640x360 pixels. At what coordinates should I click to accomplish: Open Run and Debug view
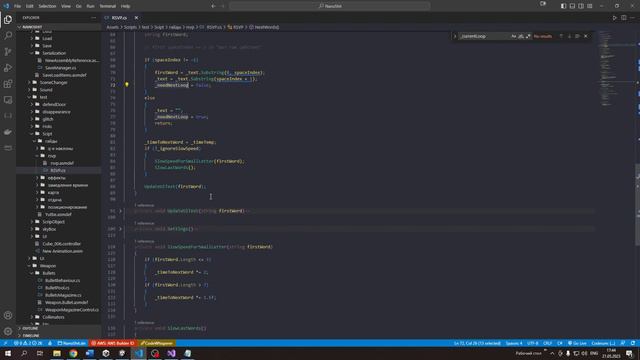pyautogui.click(x=8, y=68)
